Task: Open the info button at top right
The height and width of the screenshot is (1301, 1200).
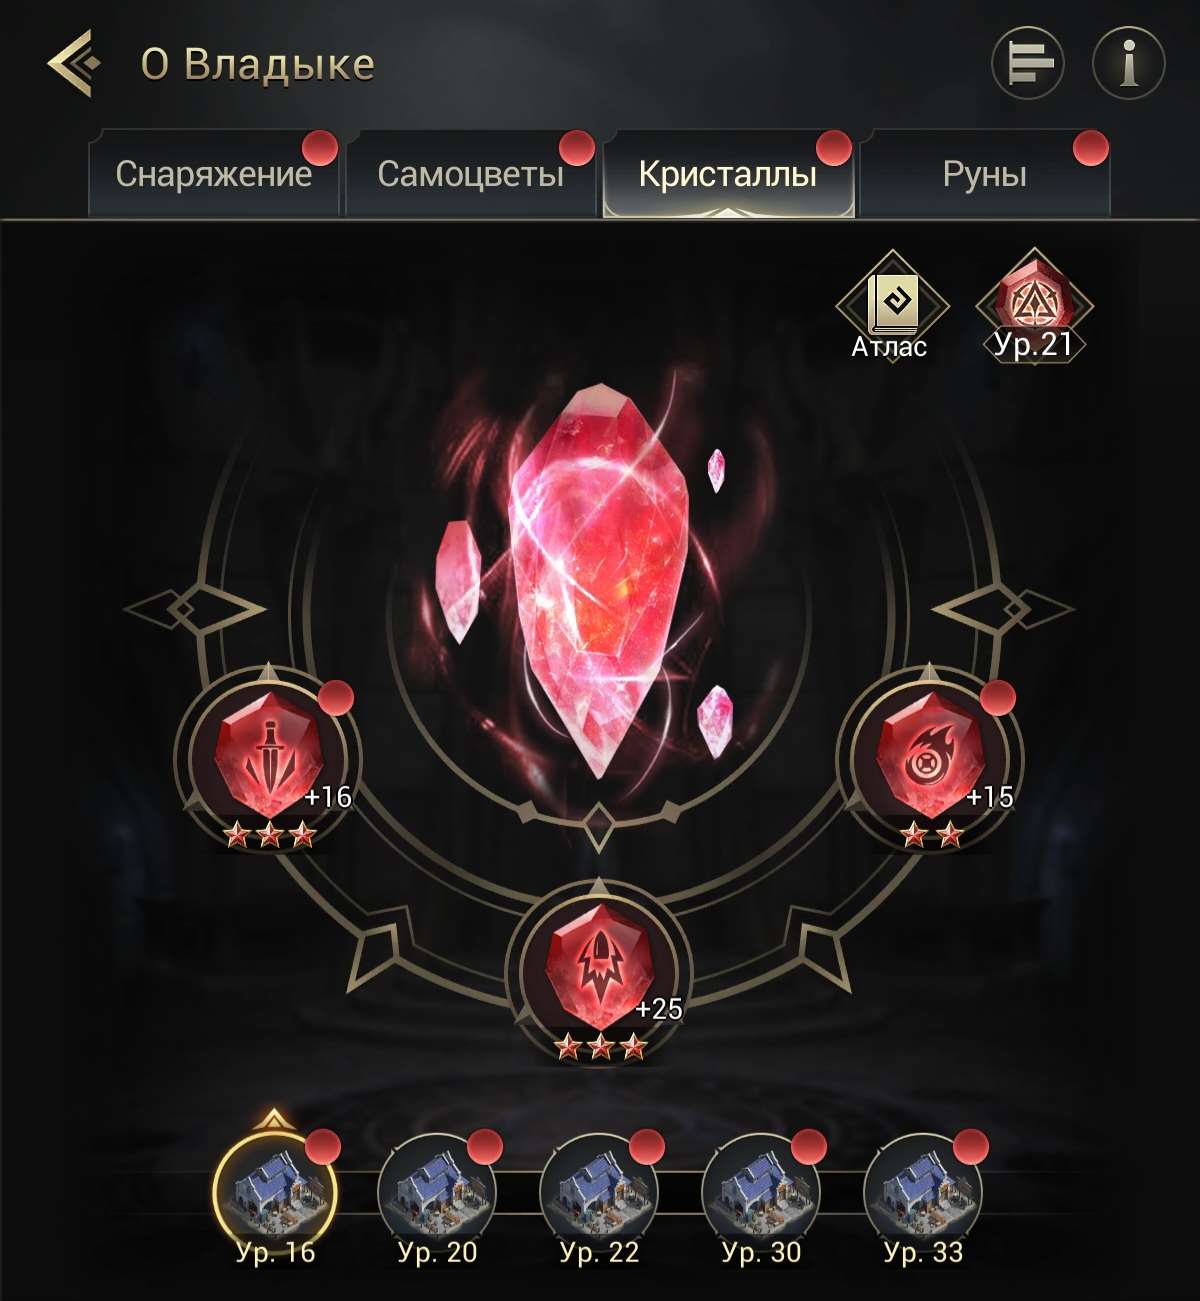Action: point(1129,63)
